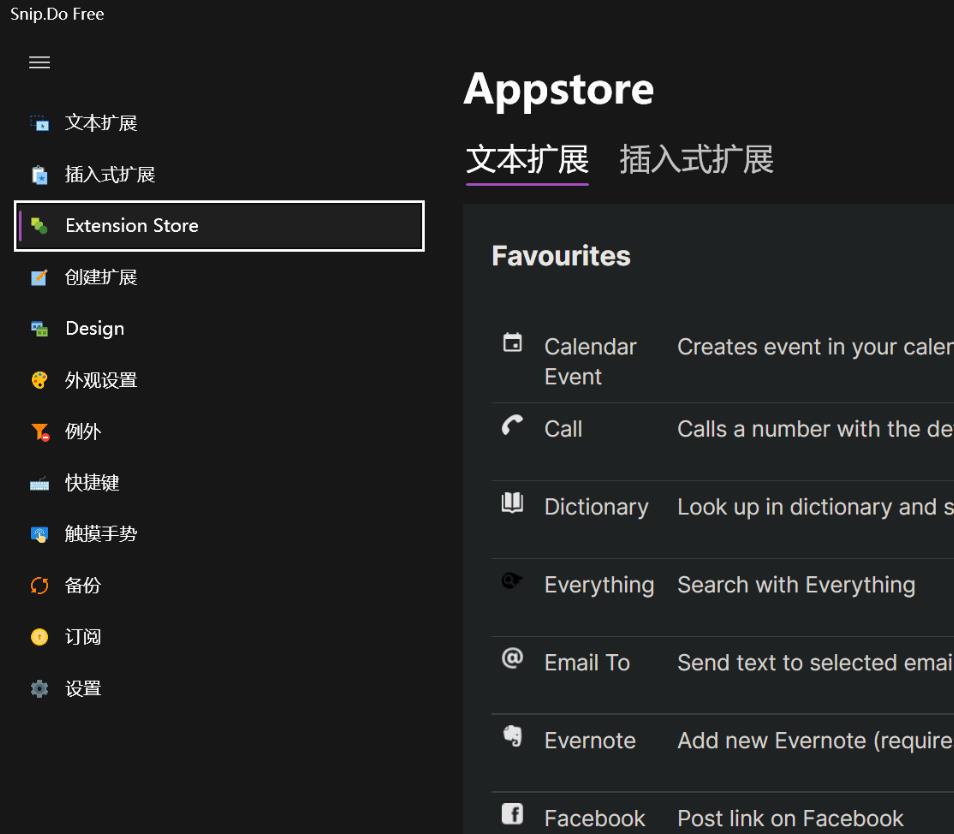Click the Evernote elephant icon
954x834 pixels.
(x=512, y=737)
